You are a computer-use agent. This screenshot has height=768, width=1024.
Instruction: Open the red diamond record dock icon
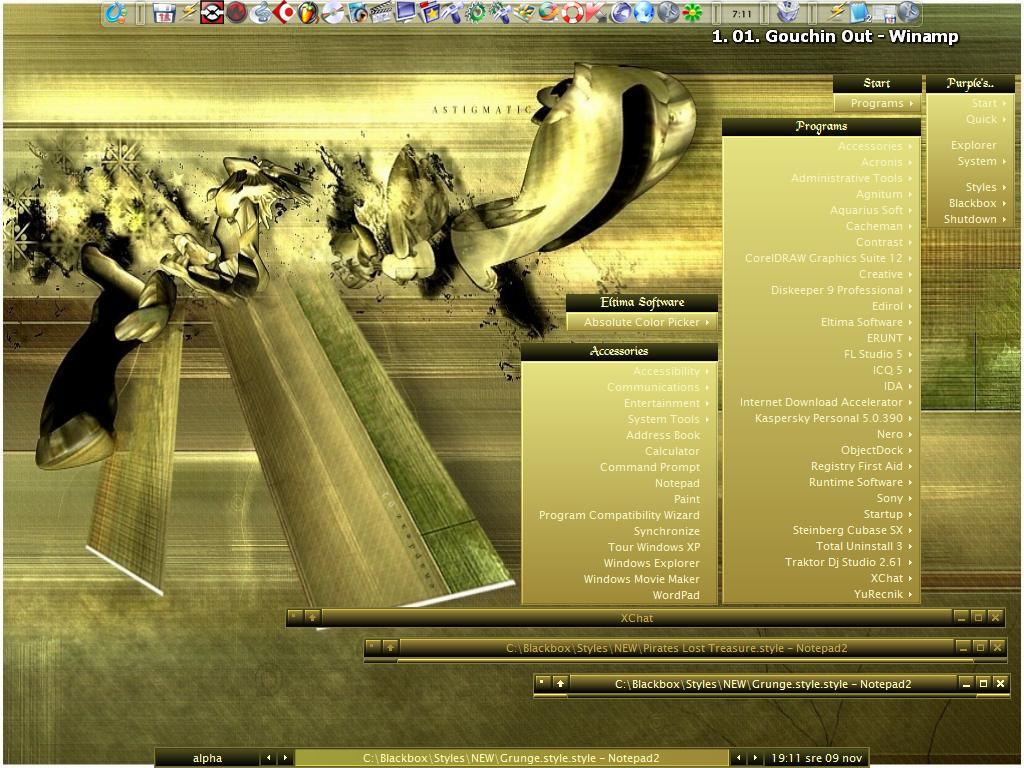click(284, 12)
